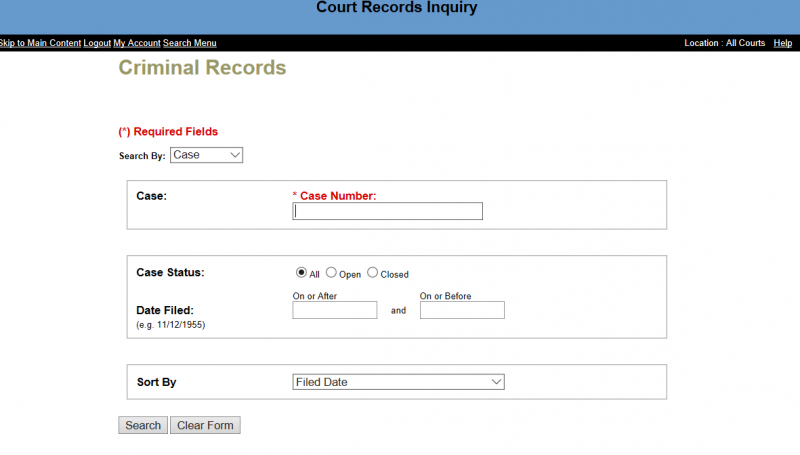This screenshot has height=455, width=800.
Task: Log out using the Logout link
Action: 97,43
